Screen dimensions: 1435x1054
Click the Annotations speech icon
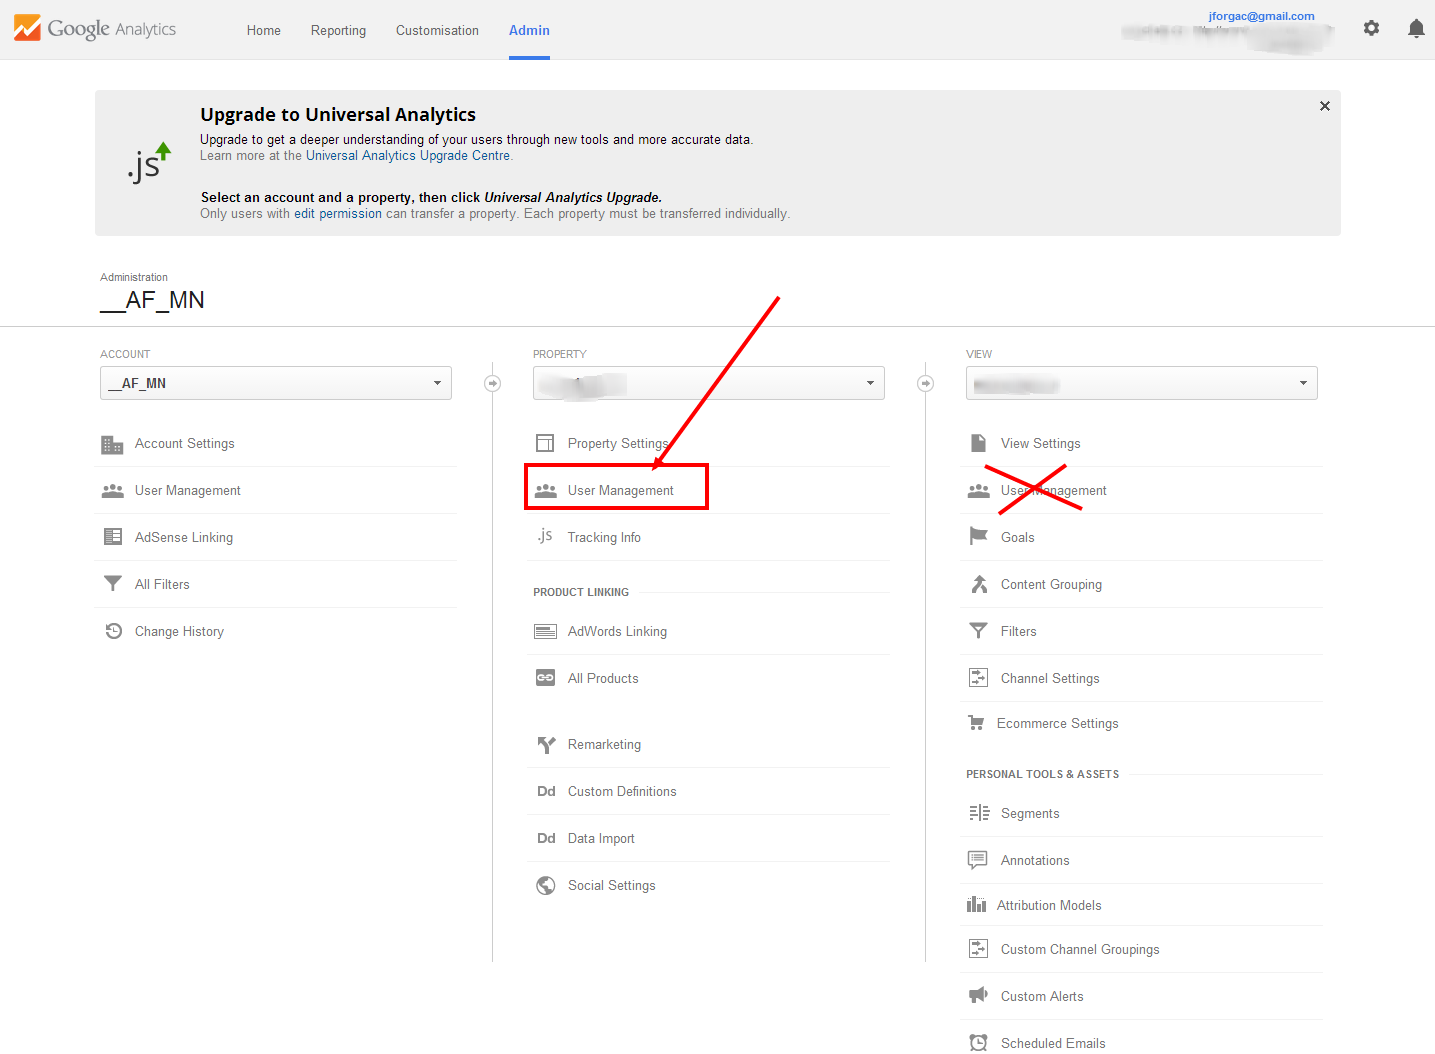click(x=977, y=860)
